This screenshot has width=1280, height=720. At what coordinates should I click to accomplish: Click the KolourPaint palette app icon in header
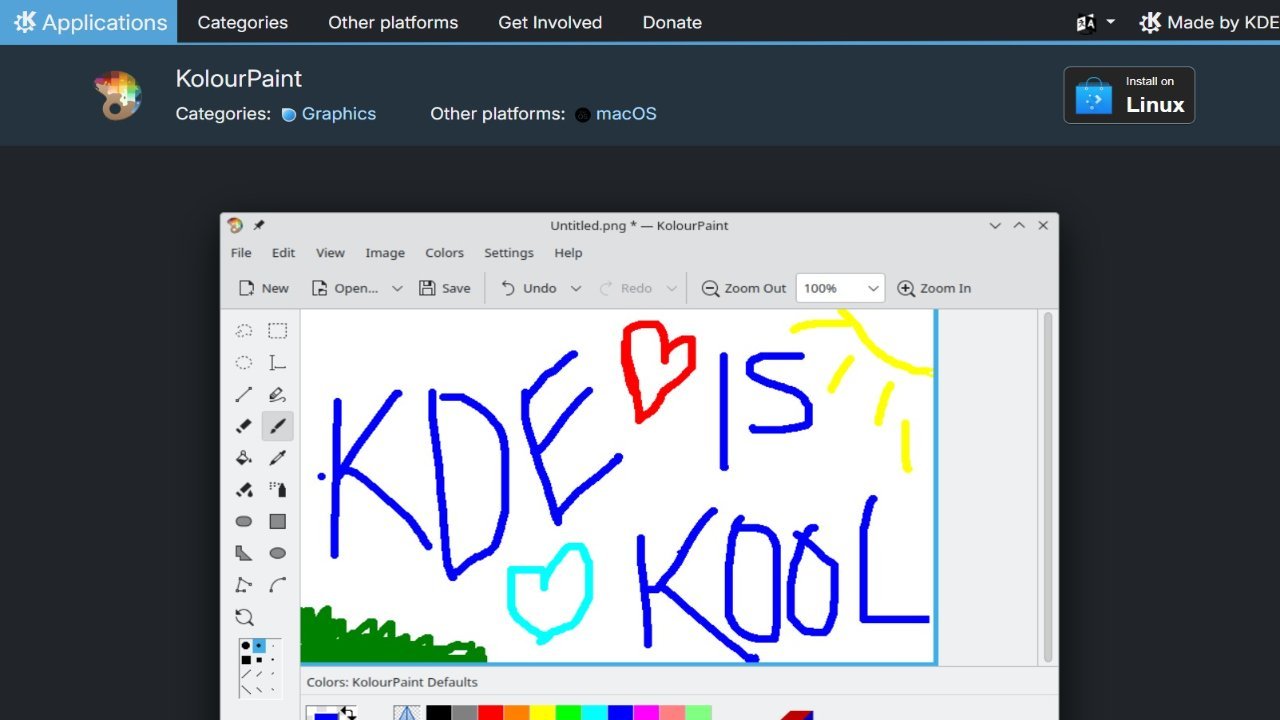click(x=118, y=96)
